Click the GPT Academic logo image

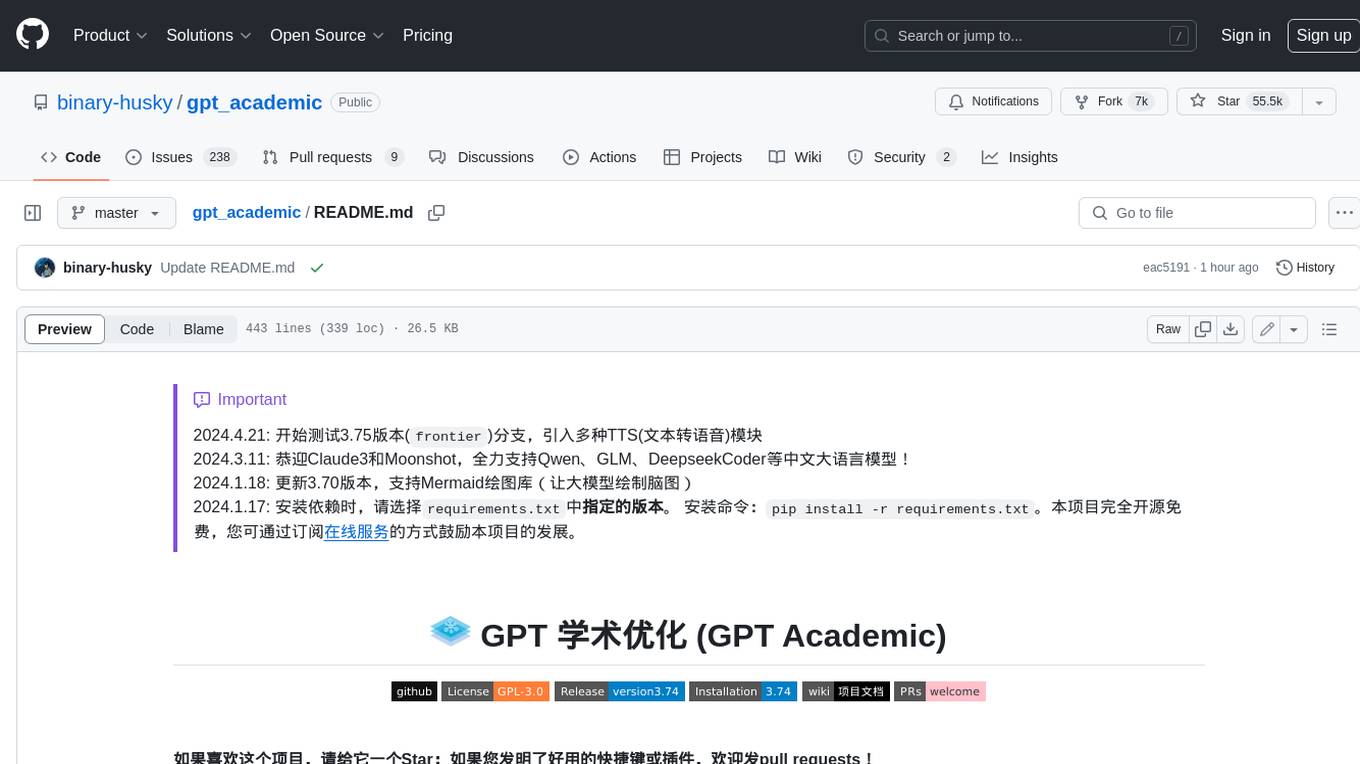point(450,631)
